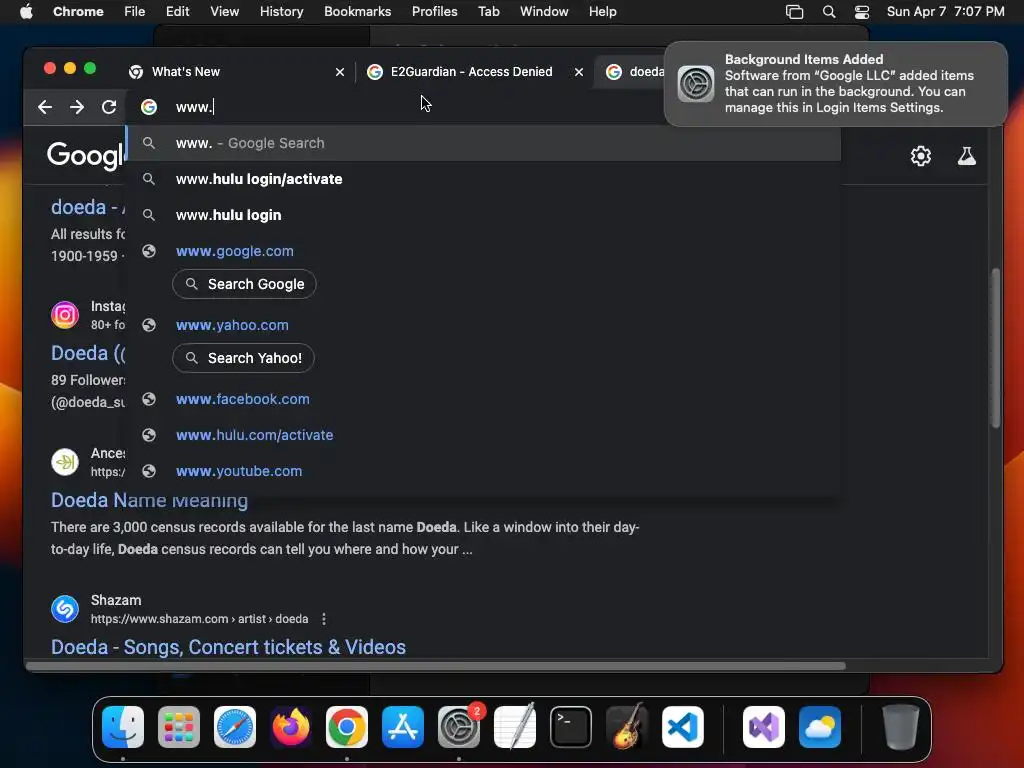The height and width of the screenshot is (768, 1024).
Task: Select the www.youtube.com suggestion
Action: pyautogui.click(x=483, y=471)
